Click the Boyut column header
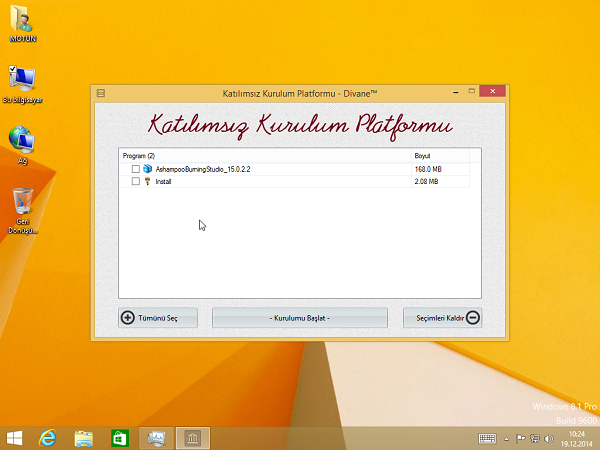This screenshot has height=450, width=600. (x=424, y=156)
